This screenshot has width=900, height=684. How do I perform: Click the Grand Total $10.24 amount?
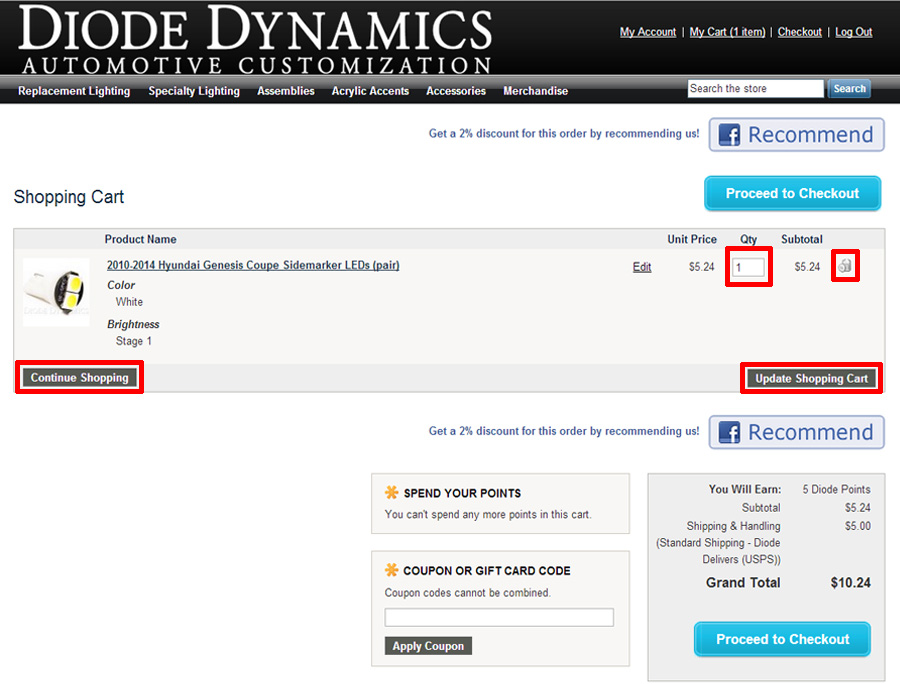[850, 583]
